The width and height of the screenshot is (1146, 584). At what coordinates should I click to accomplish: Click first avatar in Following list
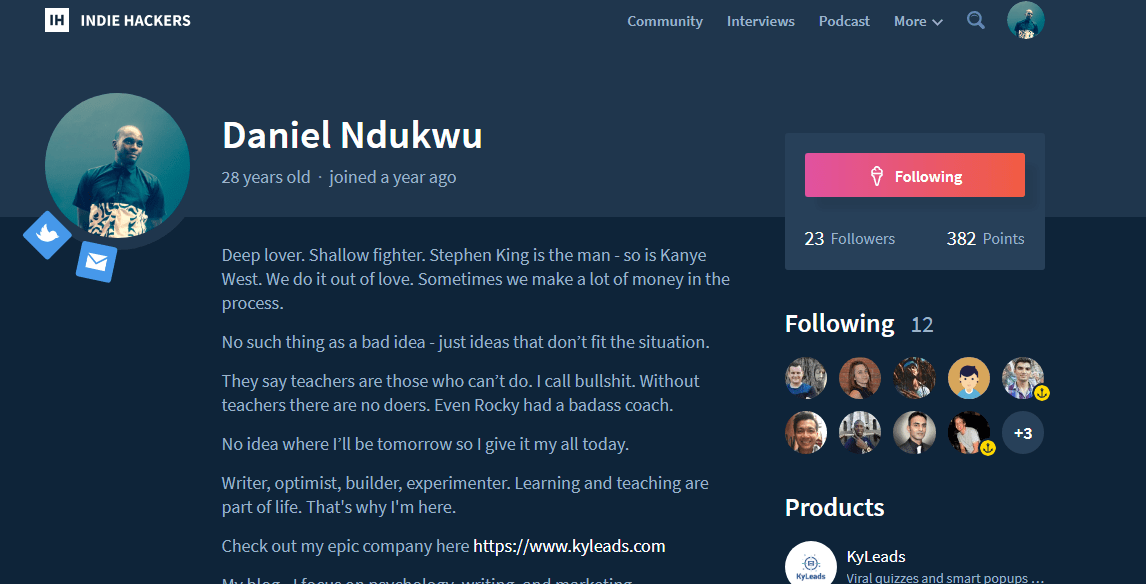click(x=806, y=378)
